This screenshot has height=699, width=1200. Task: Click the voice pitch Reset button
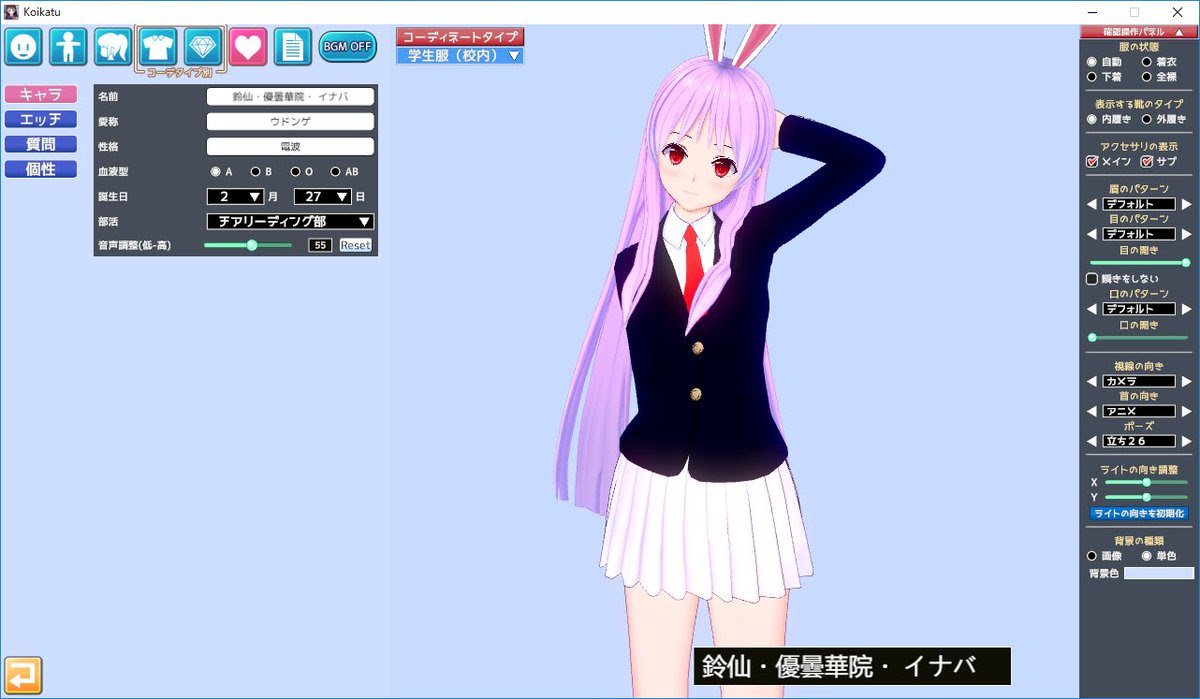point(355,245)
